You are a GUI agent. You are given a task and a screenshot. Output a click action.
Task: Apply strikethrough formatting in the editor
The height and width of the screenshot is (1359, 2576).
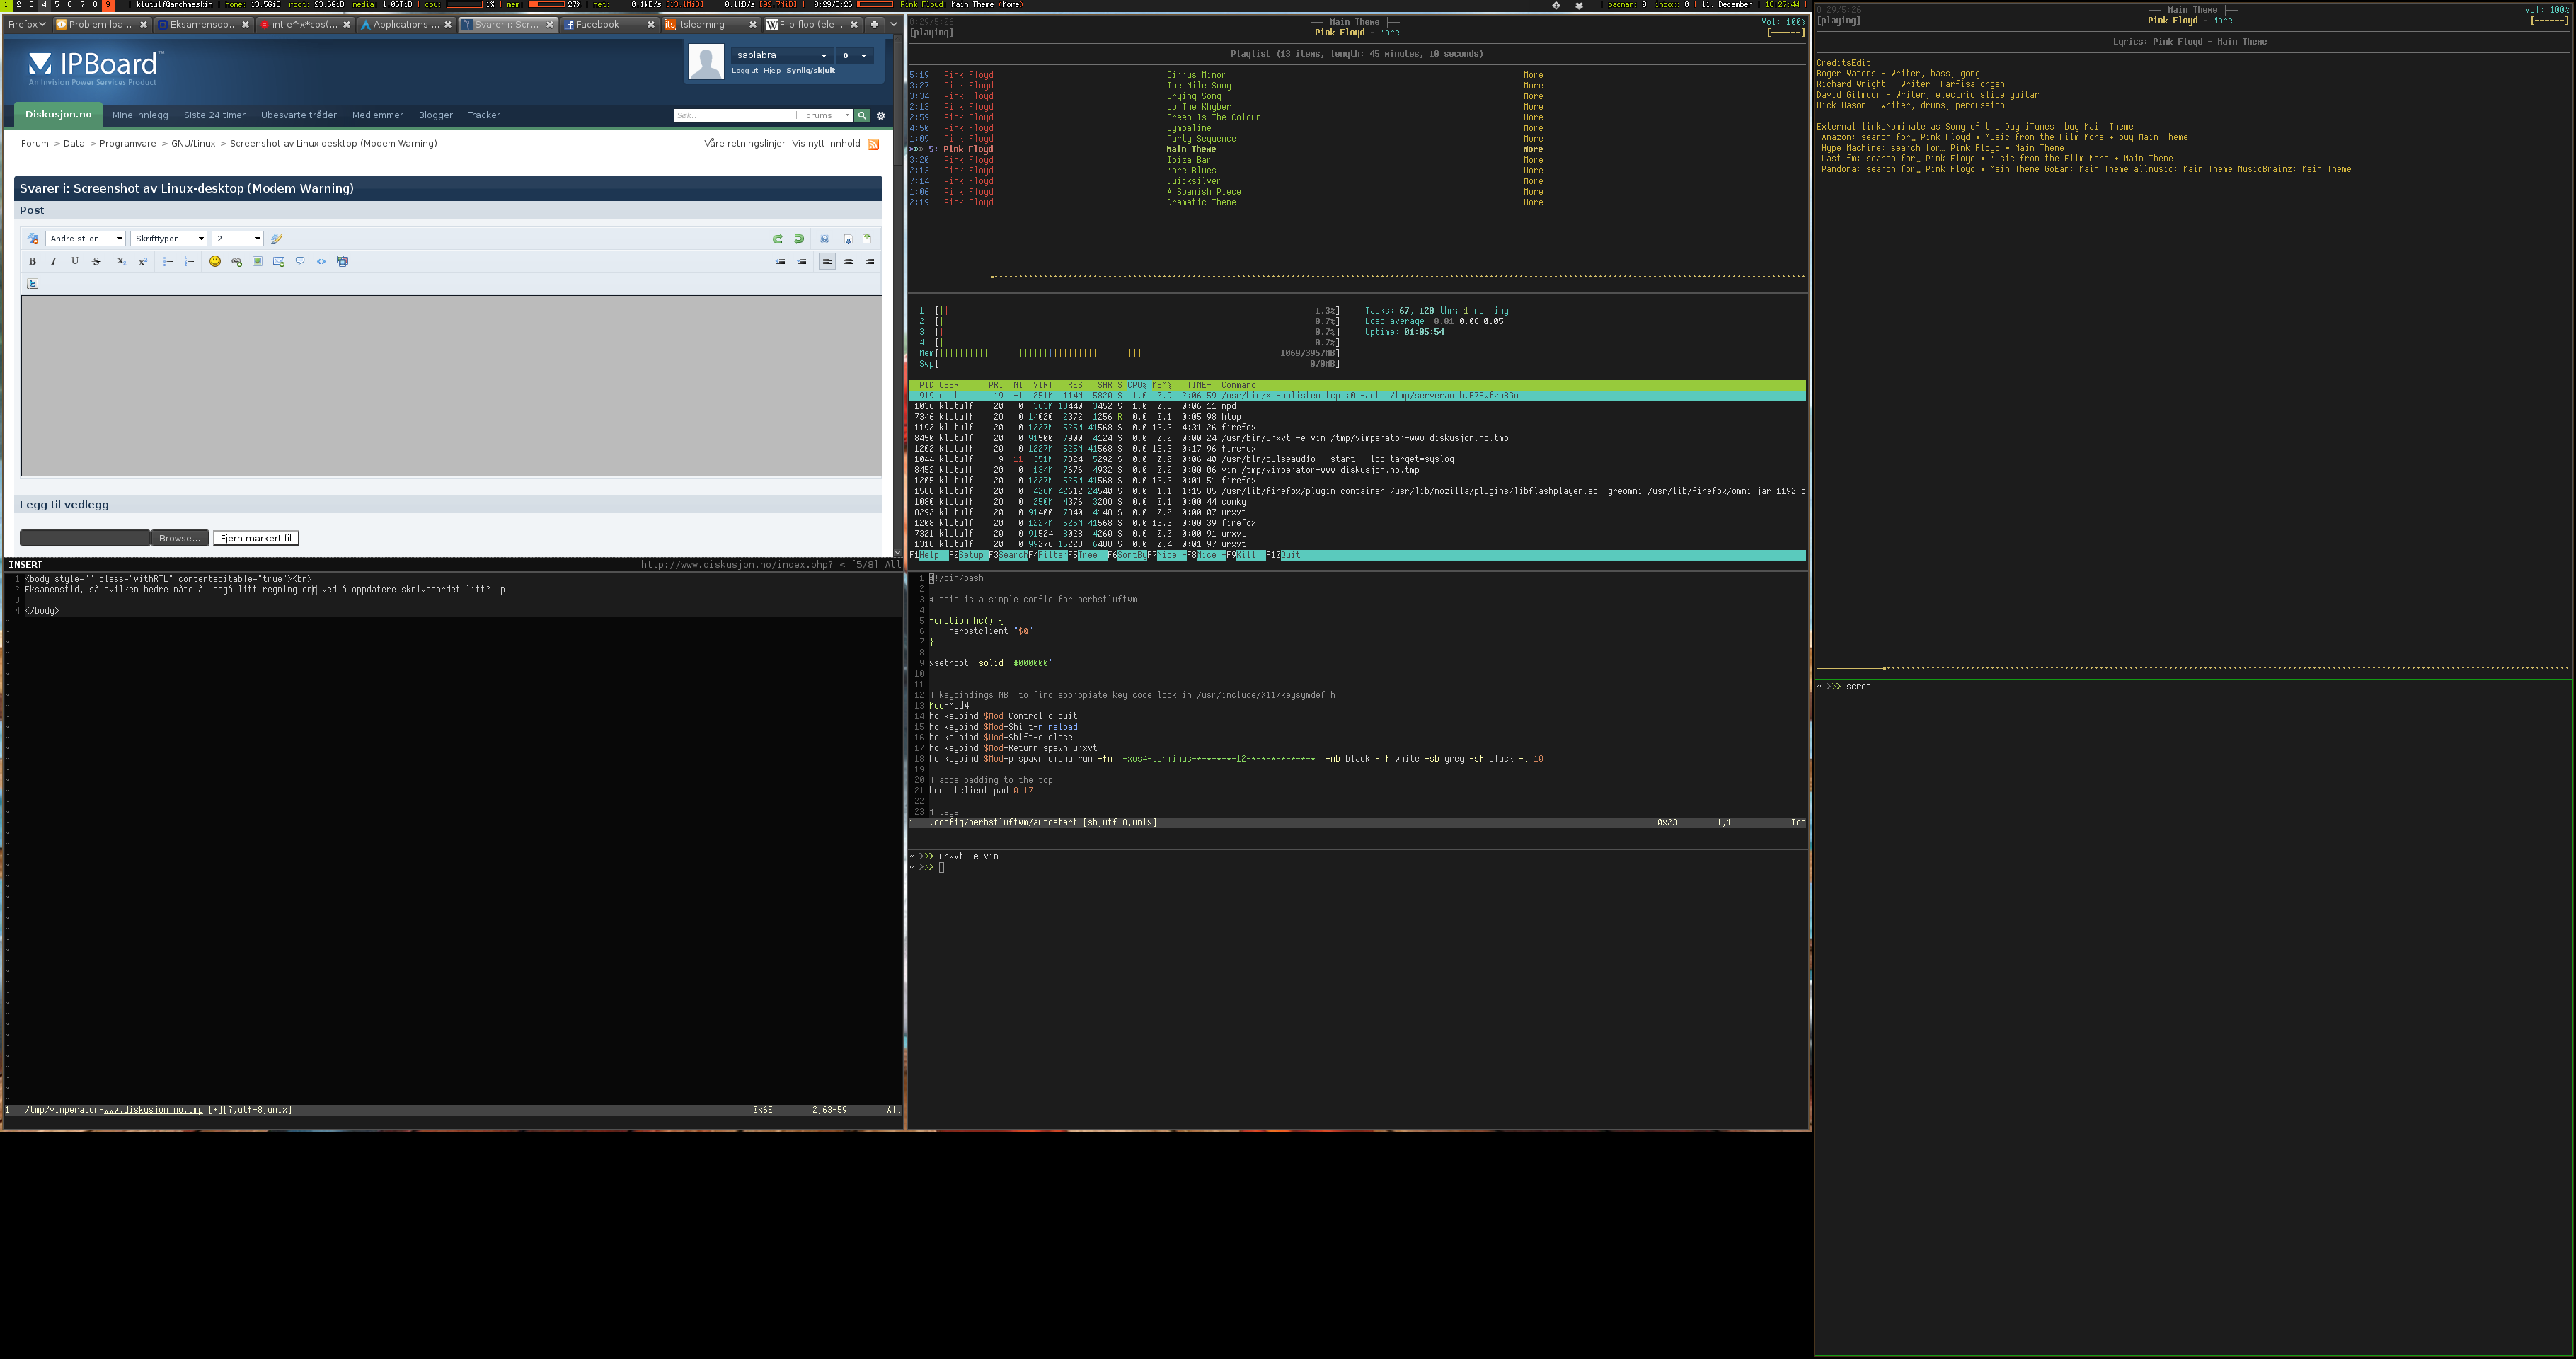pos(96,261)
